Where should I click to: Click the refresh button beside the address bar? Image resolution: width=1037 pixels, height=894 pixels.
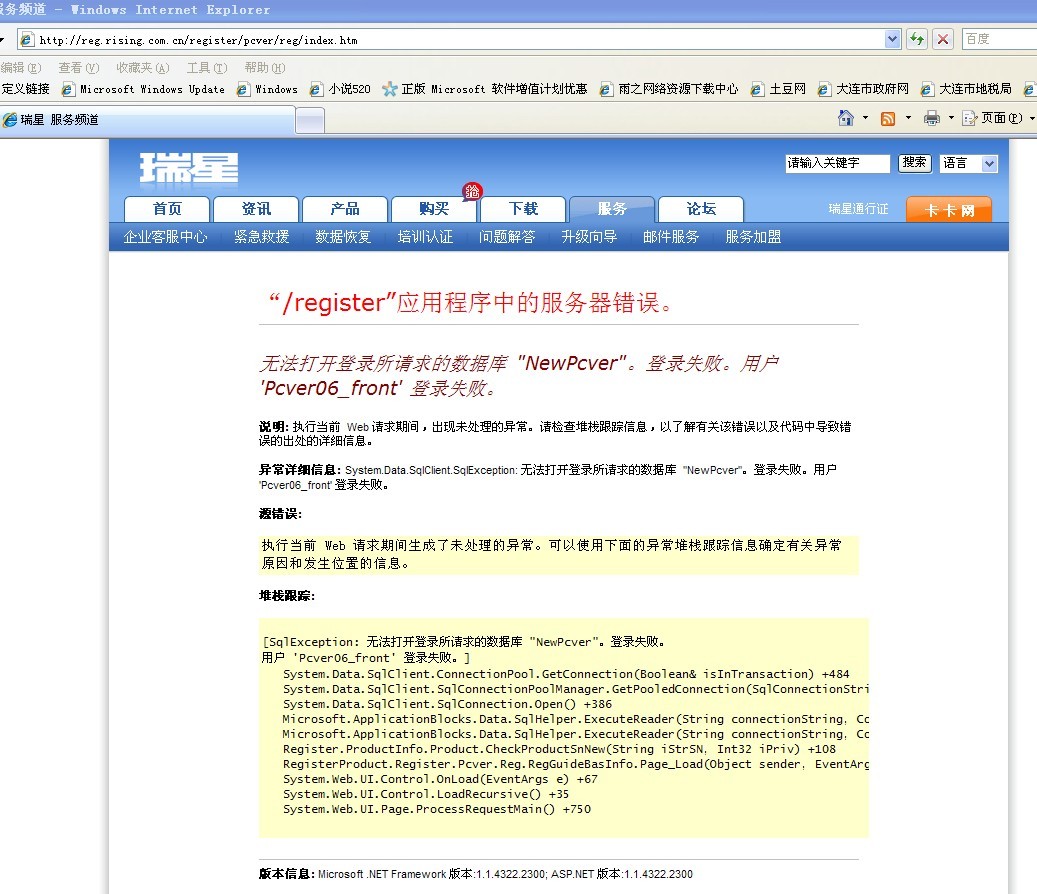coord(917,40)
